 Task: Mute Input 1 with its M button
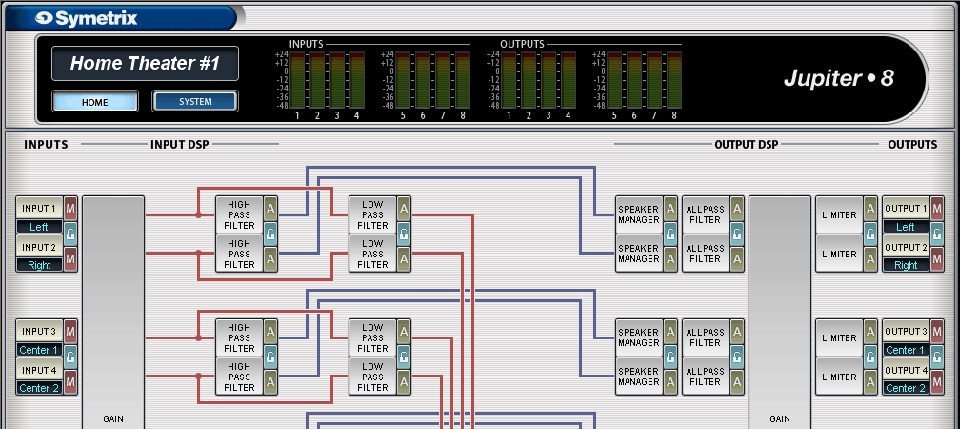tap(70, 208)
